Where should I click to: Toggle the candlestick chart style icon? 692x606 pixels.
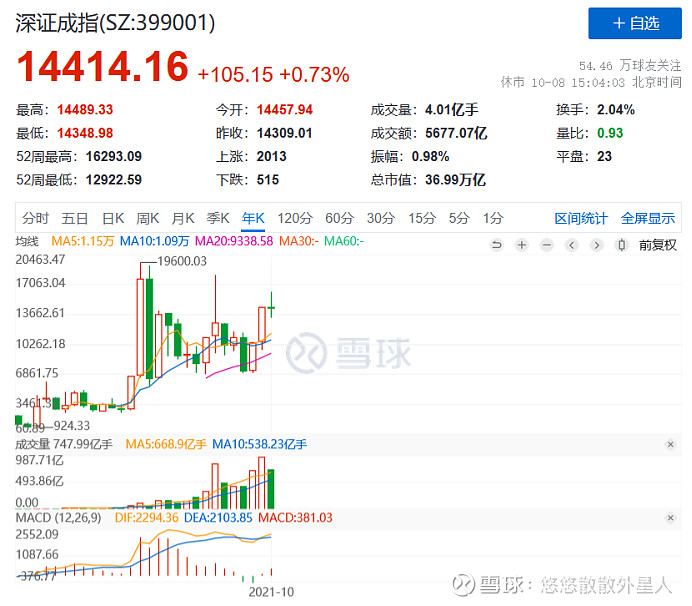(x=621, y=245)
